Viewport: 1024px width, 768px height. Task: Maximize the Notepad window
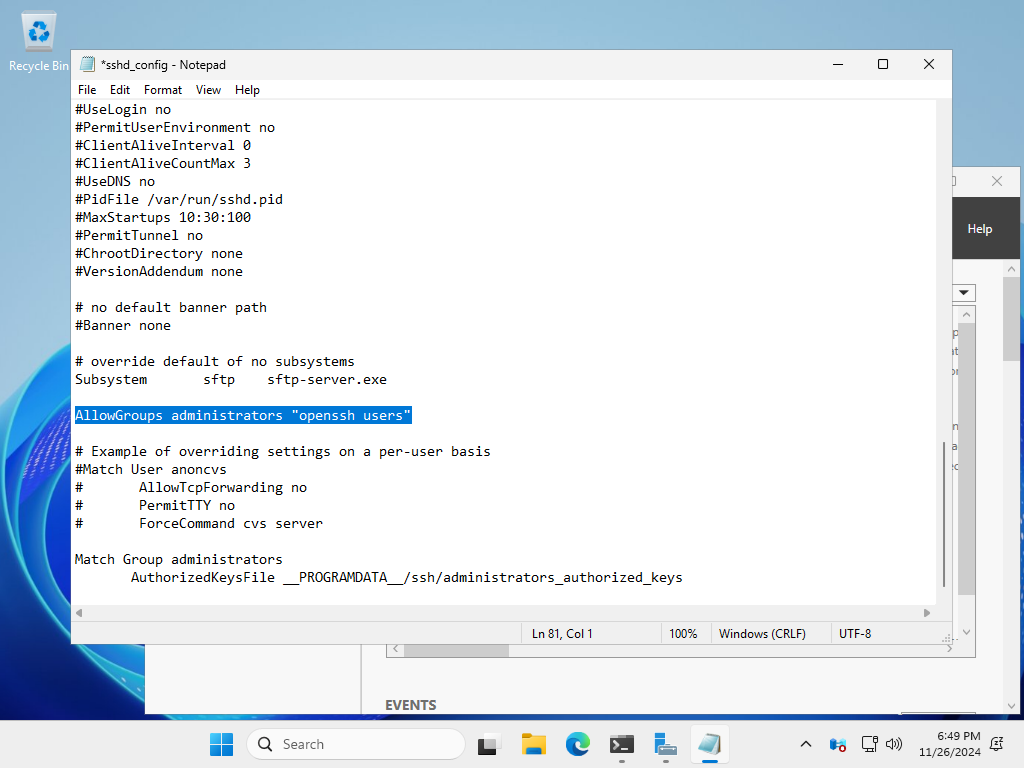pyautogui.click(x=883, y=64)
